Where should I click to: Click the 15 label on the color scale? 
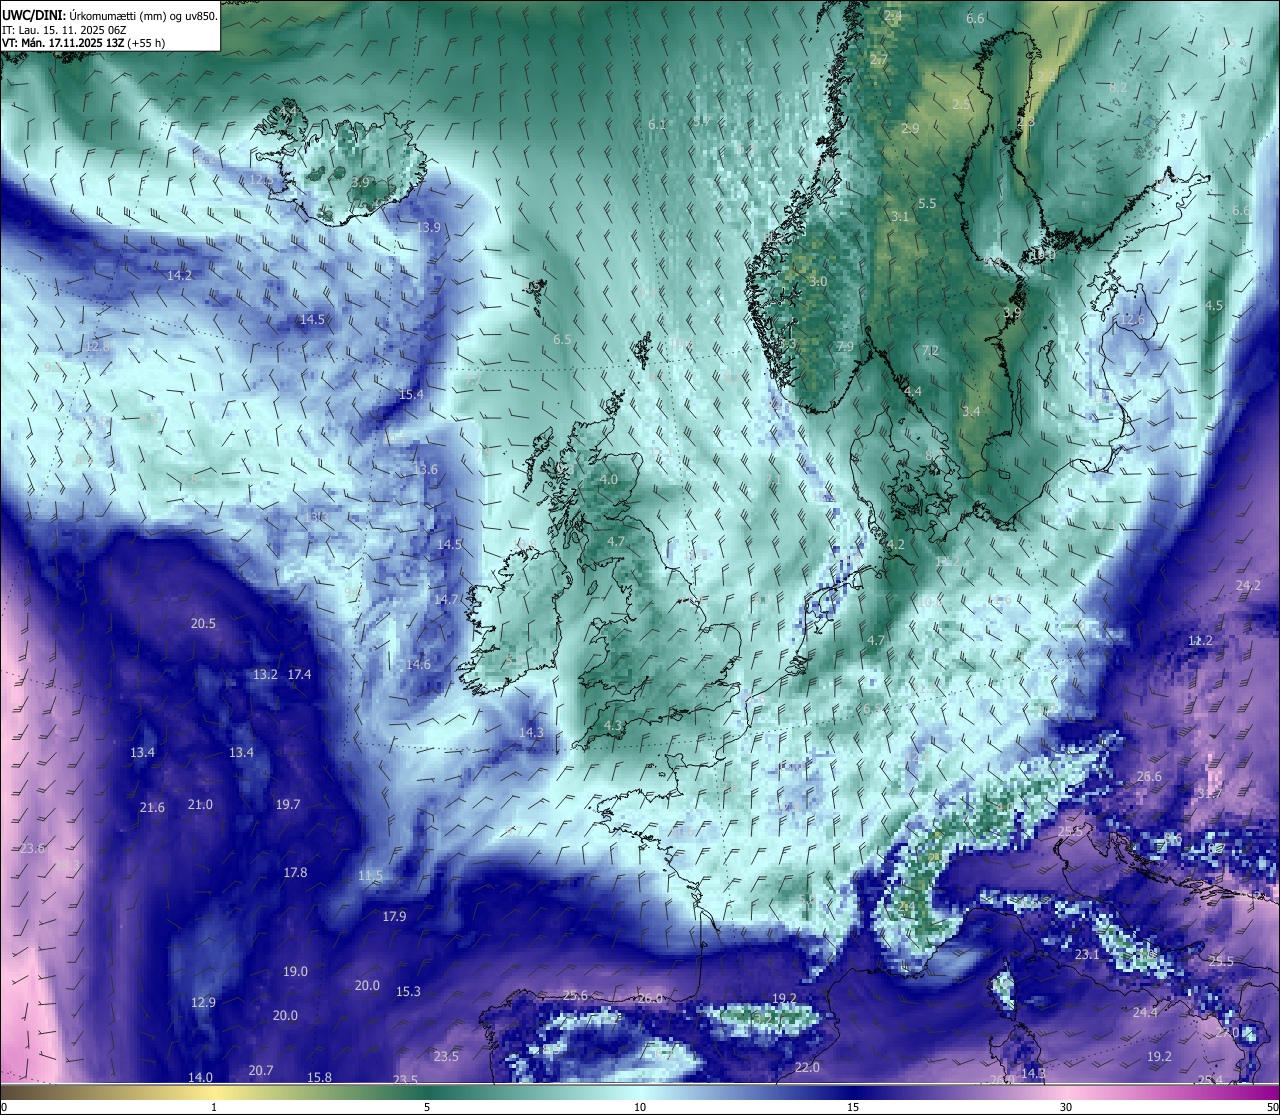853,1107
